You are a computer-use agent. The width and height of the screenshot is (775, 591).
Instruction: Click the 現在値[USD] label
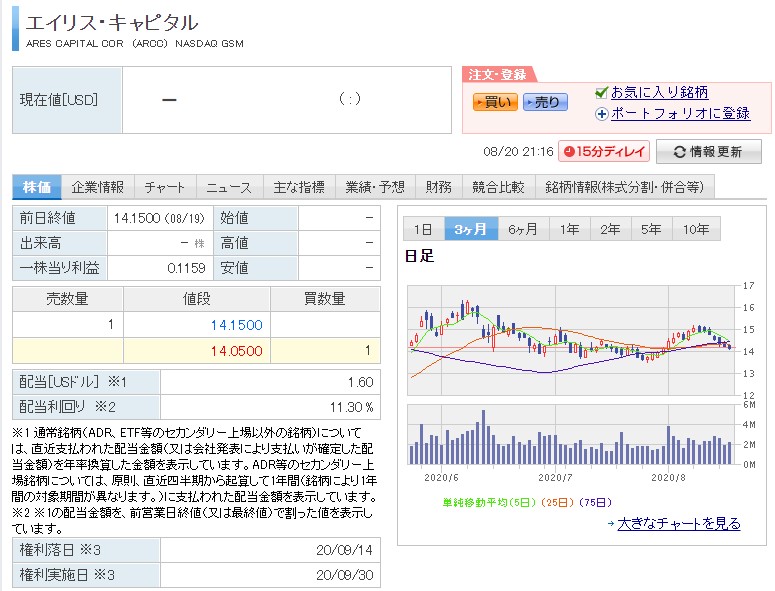(x=59, y=100)
